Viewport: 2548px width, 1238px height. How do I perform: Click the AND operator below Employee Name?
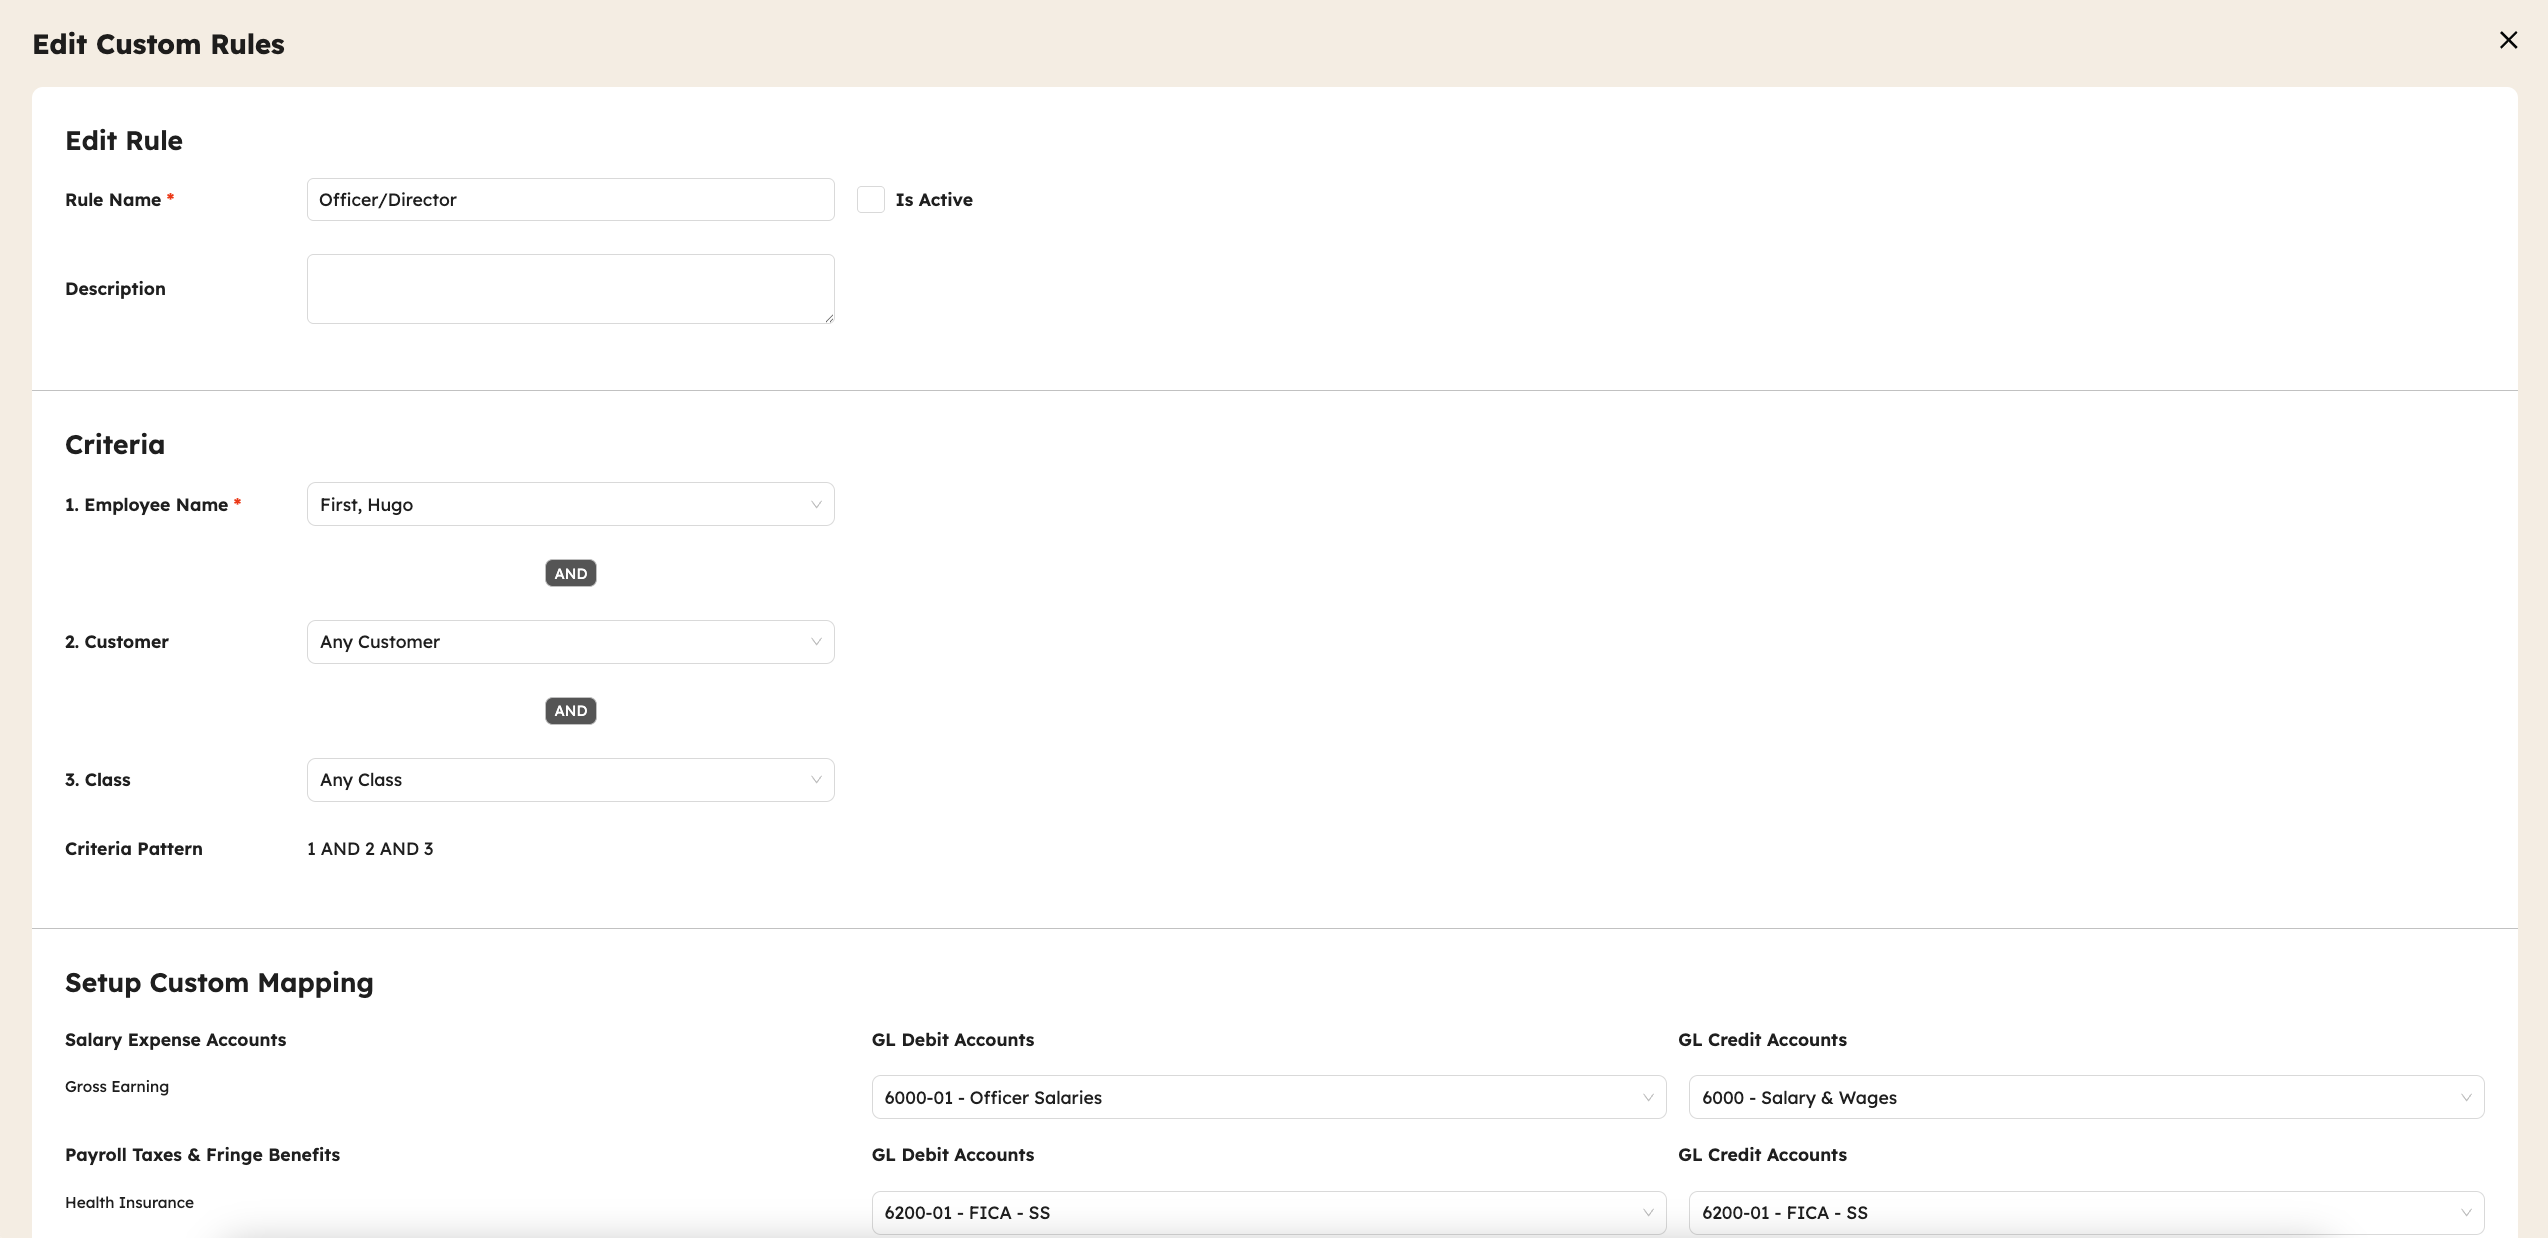(570, 574)
